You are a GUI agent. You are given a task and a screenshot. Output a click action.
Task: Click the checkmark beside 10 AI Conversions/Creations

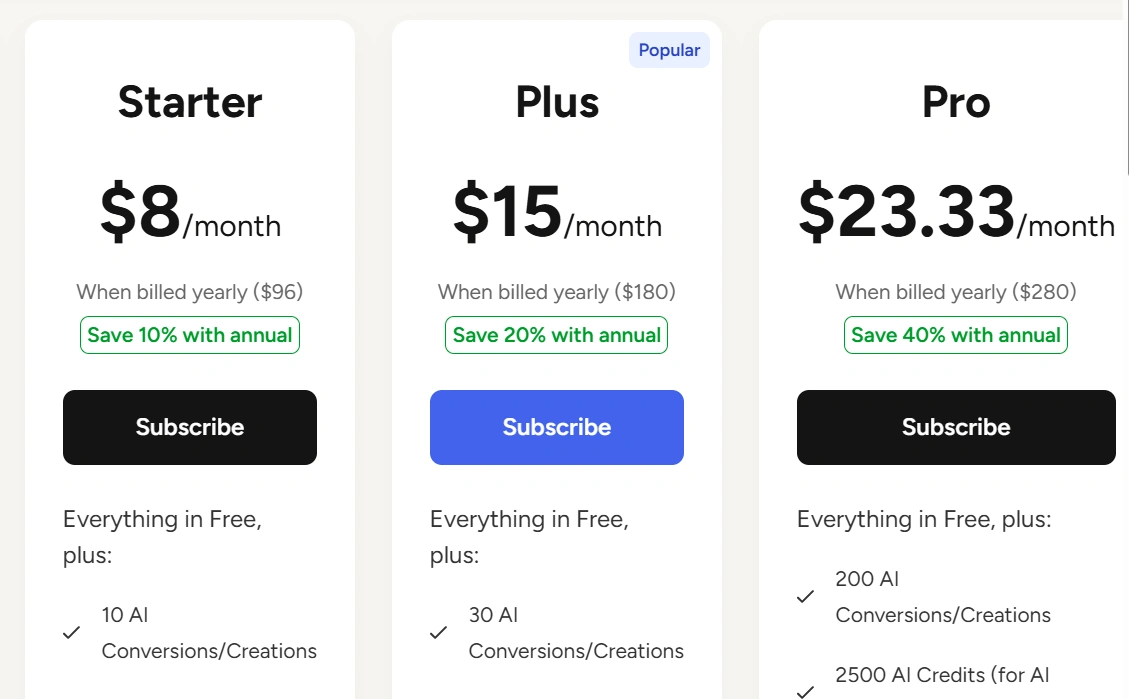pyautogui.click(x=71, y=633)
